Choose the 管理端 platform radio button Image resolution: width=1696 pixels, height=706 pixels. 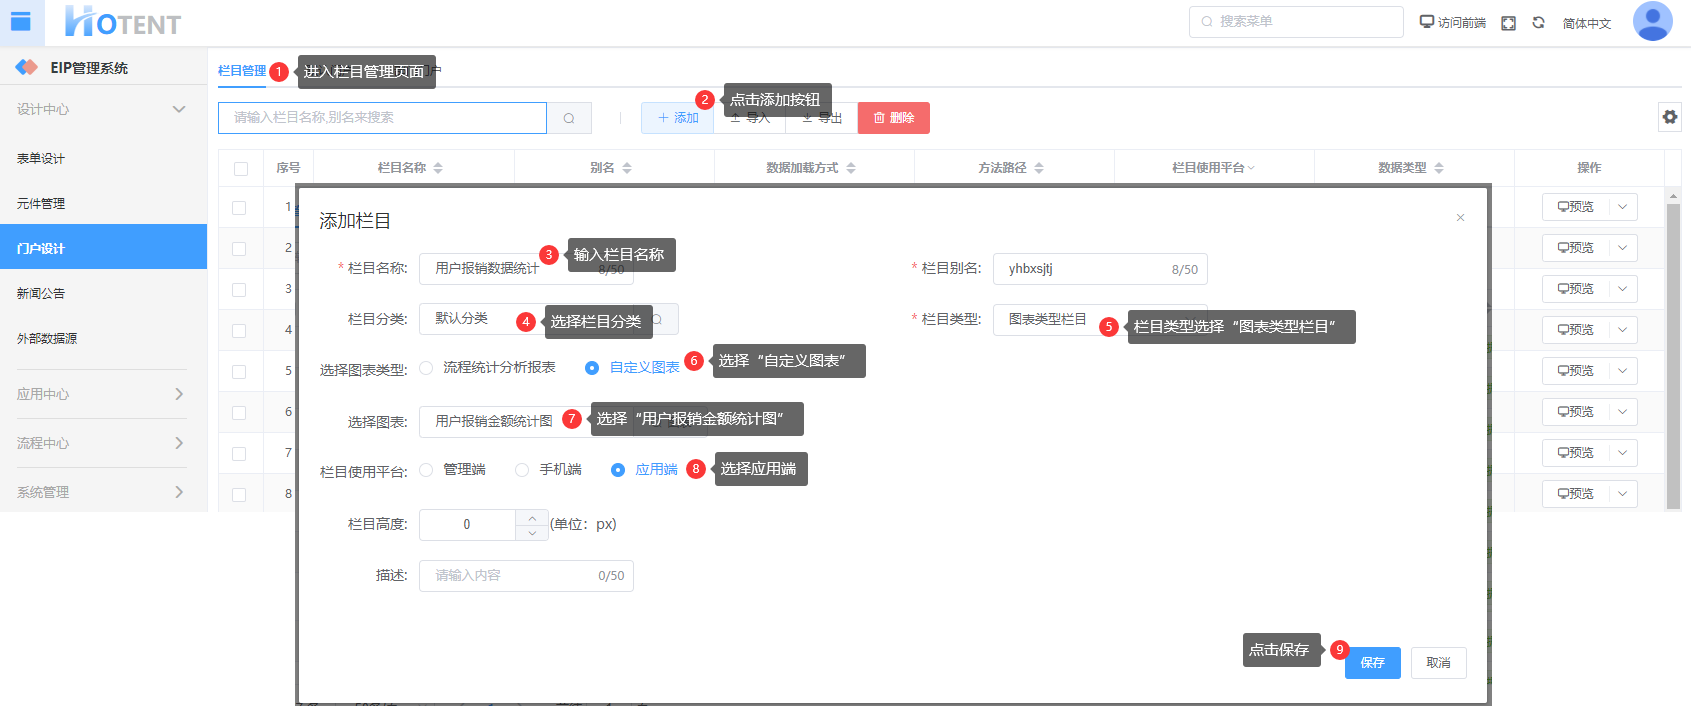pyautogui.click(x=427, y=470)
